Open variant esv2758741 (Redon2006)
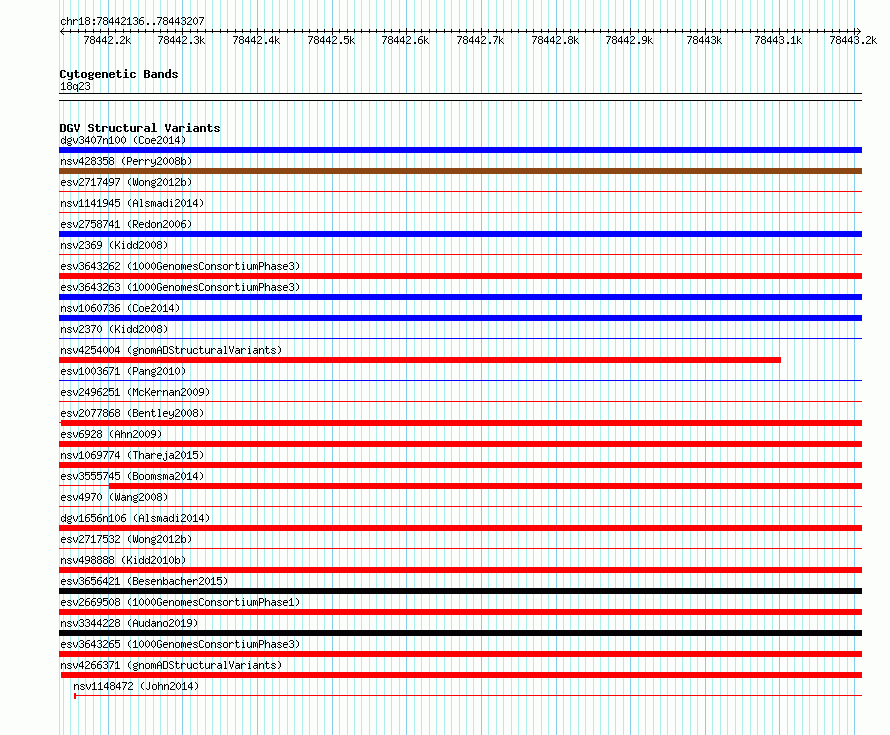The height and width of the screenshot is (735, 890). [x=126, y=224]
